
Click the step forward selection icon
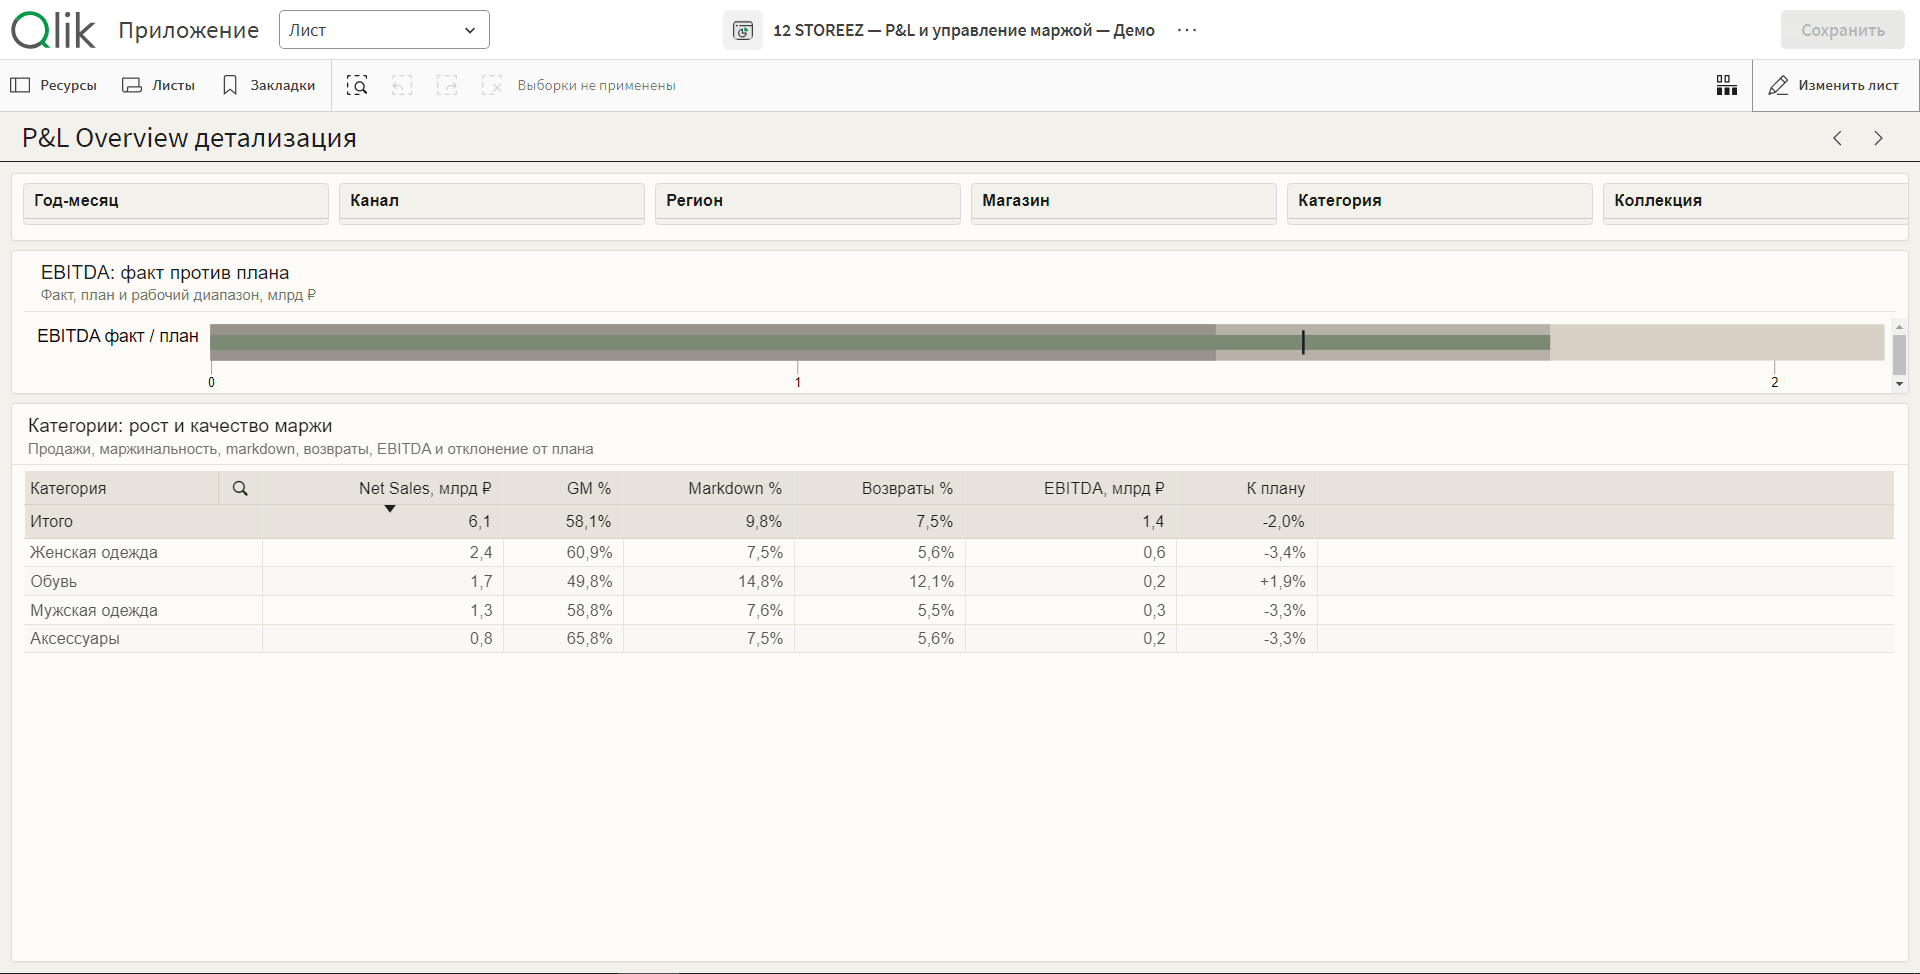pos(447,85)
